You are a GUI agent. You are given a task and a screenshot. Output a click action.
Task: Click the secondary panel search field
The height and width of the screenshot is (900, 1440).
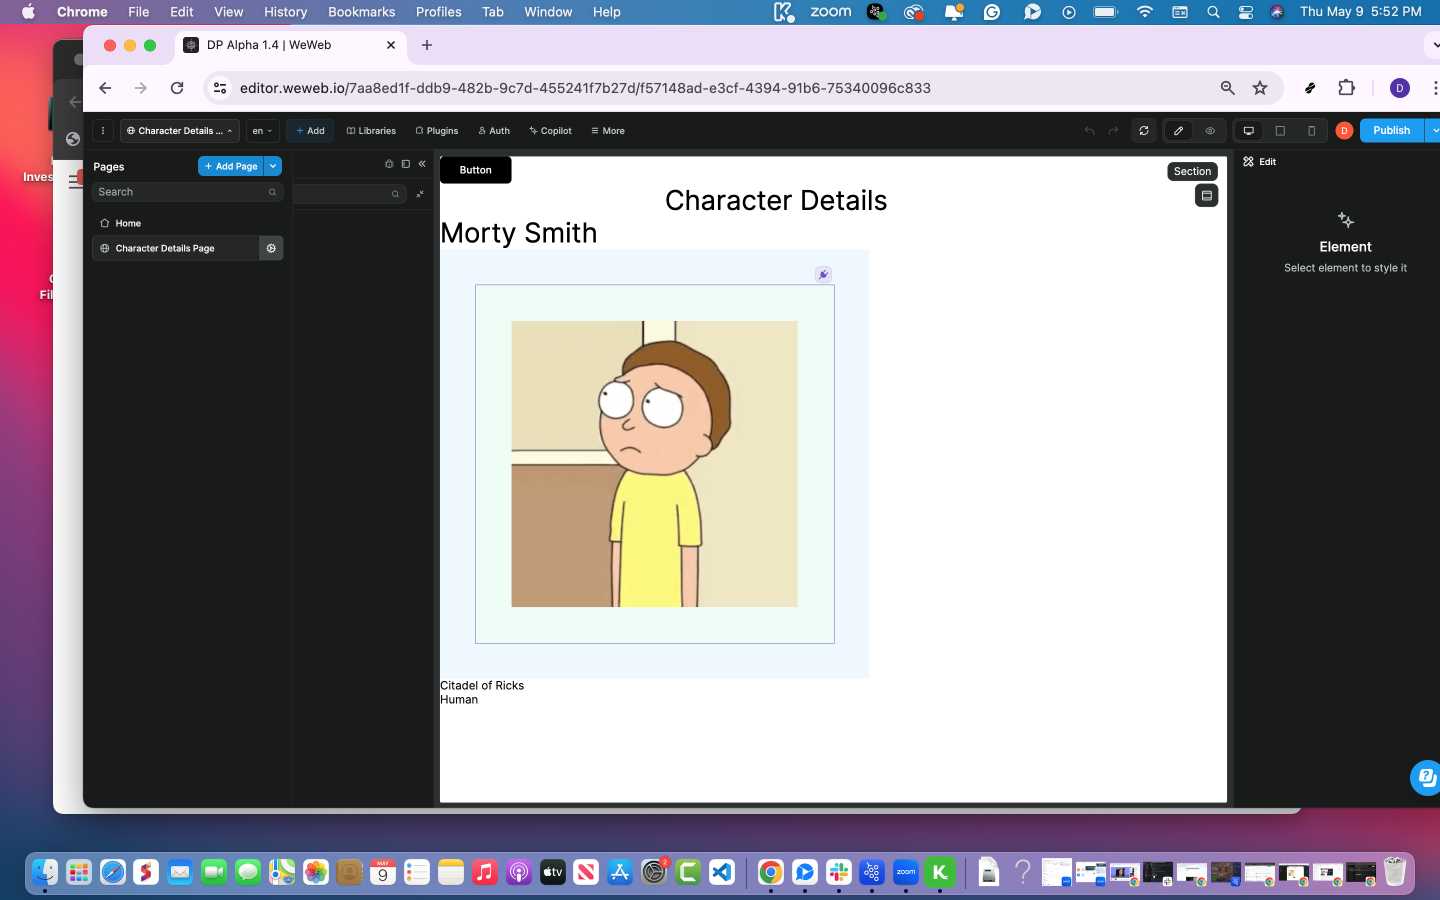coord(349,193)
